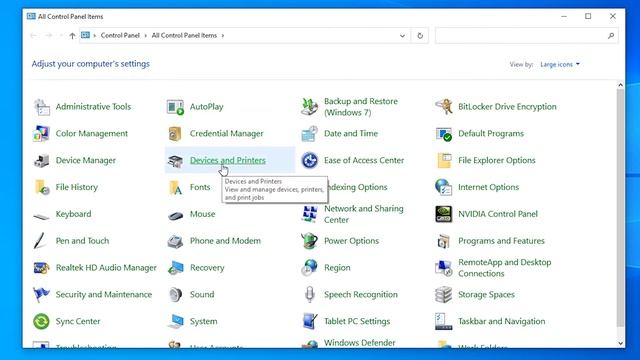Open the Administrative Tools icon
The height and width of the screenshot is (360, 640).
(42, 107)
